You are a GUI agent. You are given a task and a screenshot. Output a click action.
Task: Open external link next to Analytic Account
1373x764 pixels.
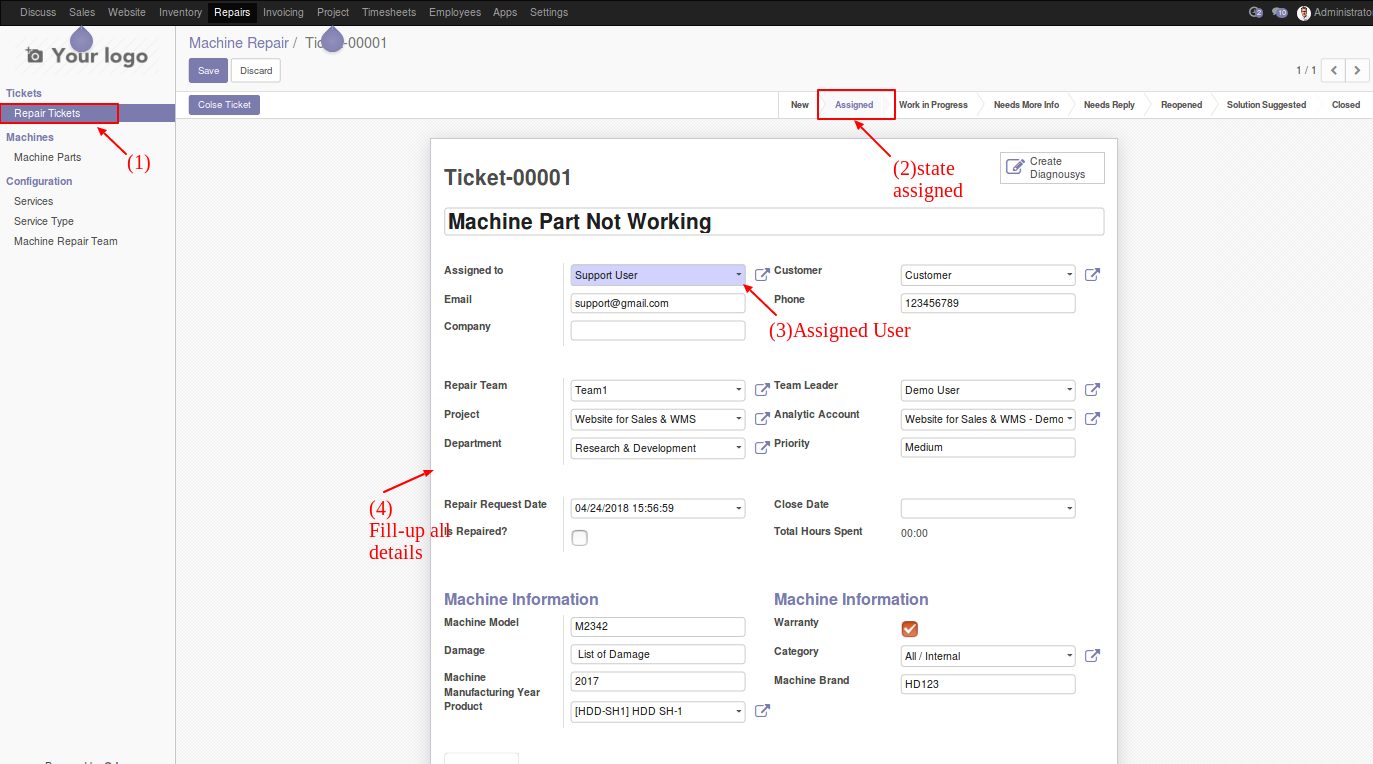click(x=1092, y=419)
